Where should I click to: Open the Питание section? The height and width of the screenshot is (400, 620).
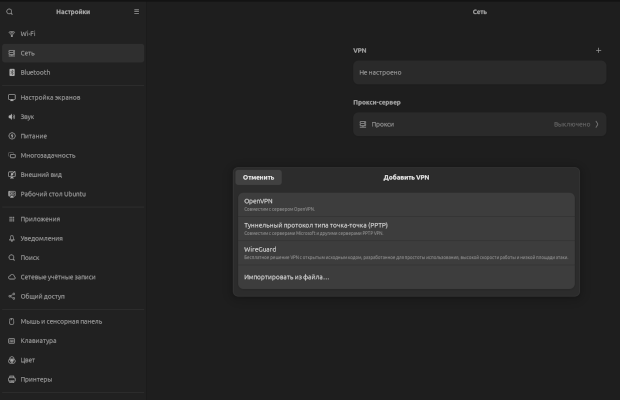[73, 136]
